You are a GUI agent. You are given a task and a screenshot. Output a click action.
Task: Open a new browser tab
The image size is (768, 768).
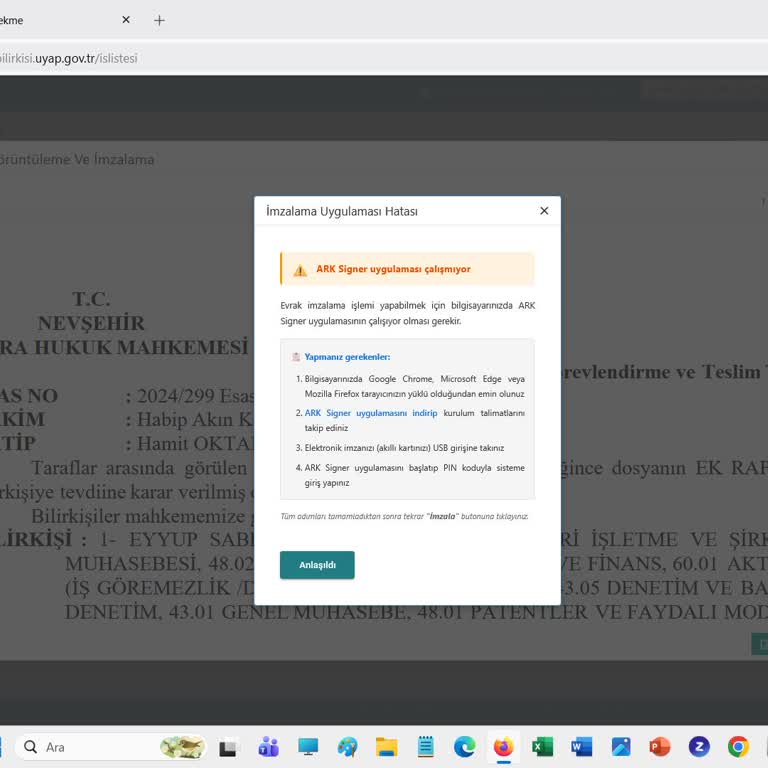coord(159,21)
